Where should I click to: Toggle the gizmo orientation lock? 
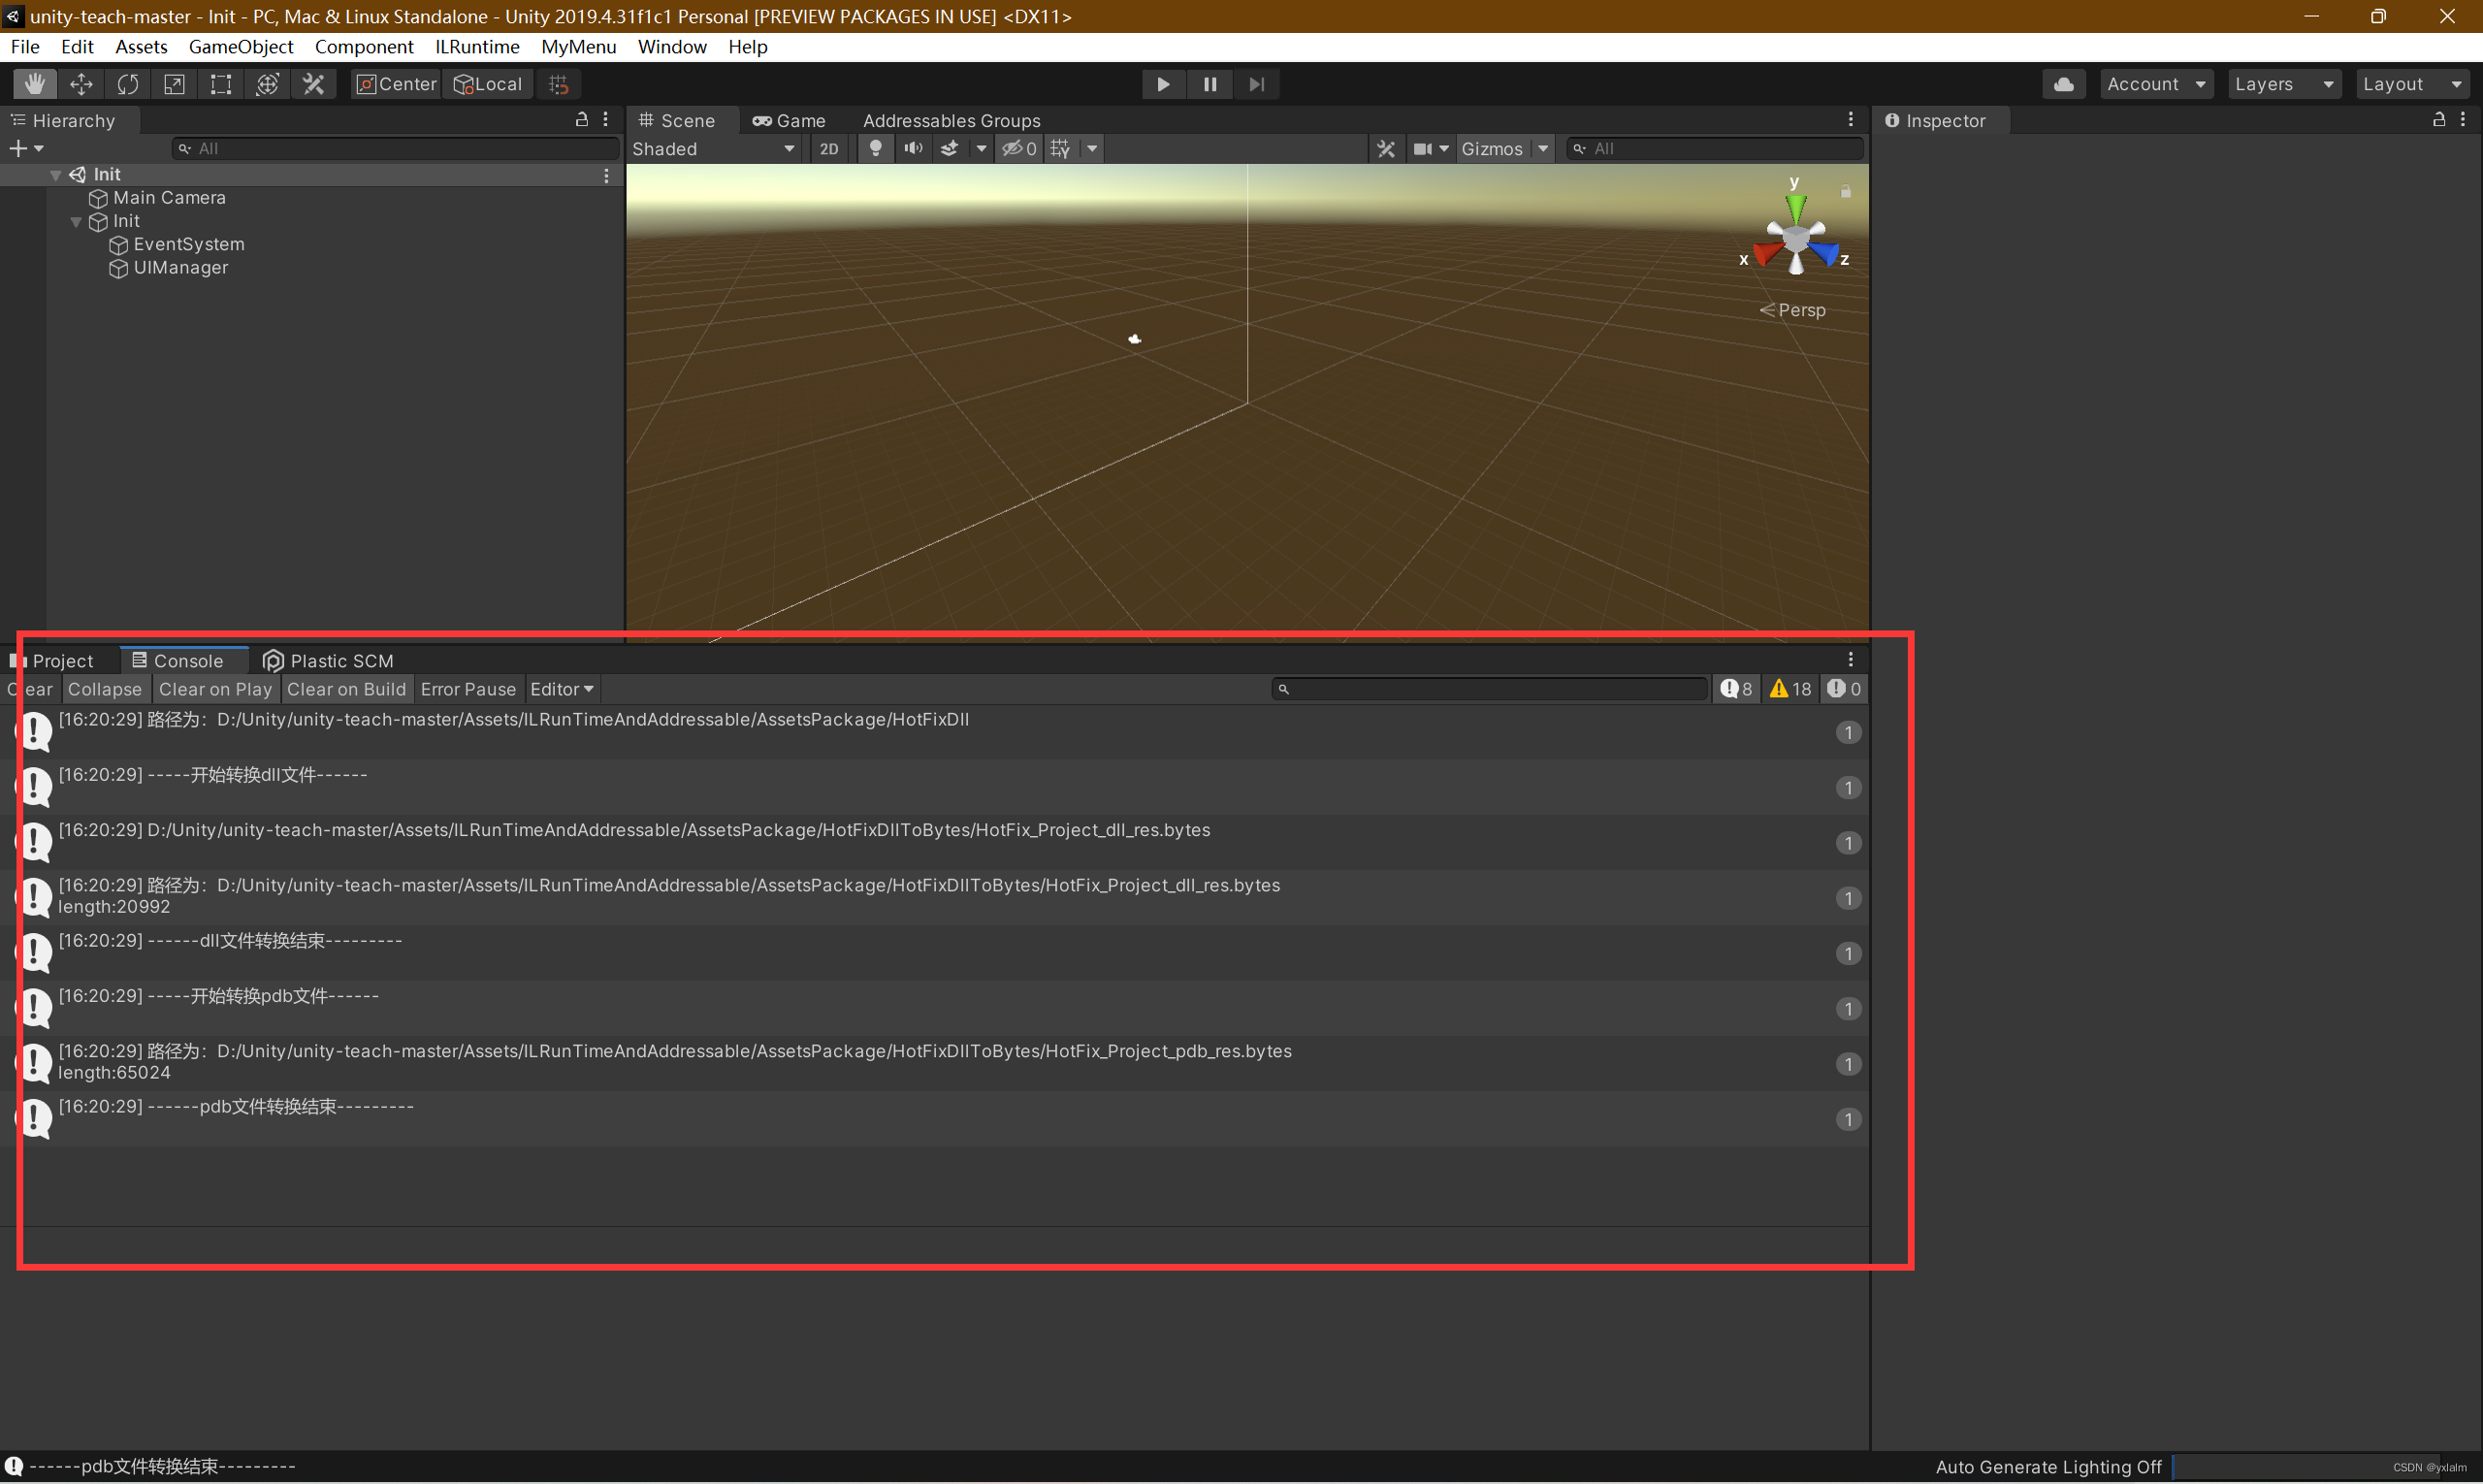1845,190
